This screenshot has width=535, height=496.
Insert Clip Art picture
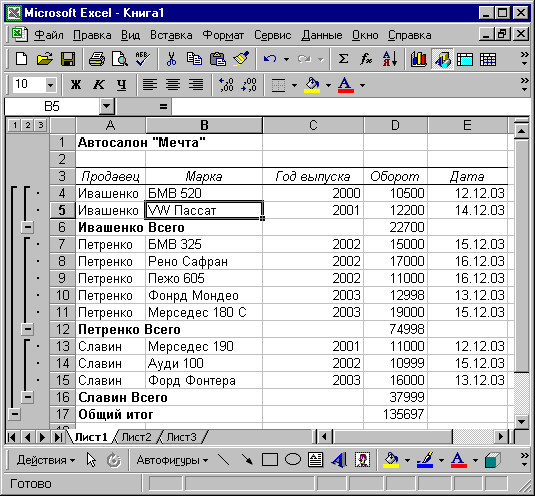[x=362, y=460]
